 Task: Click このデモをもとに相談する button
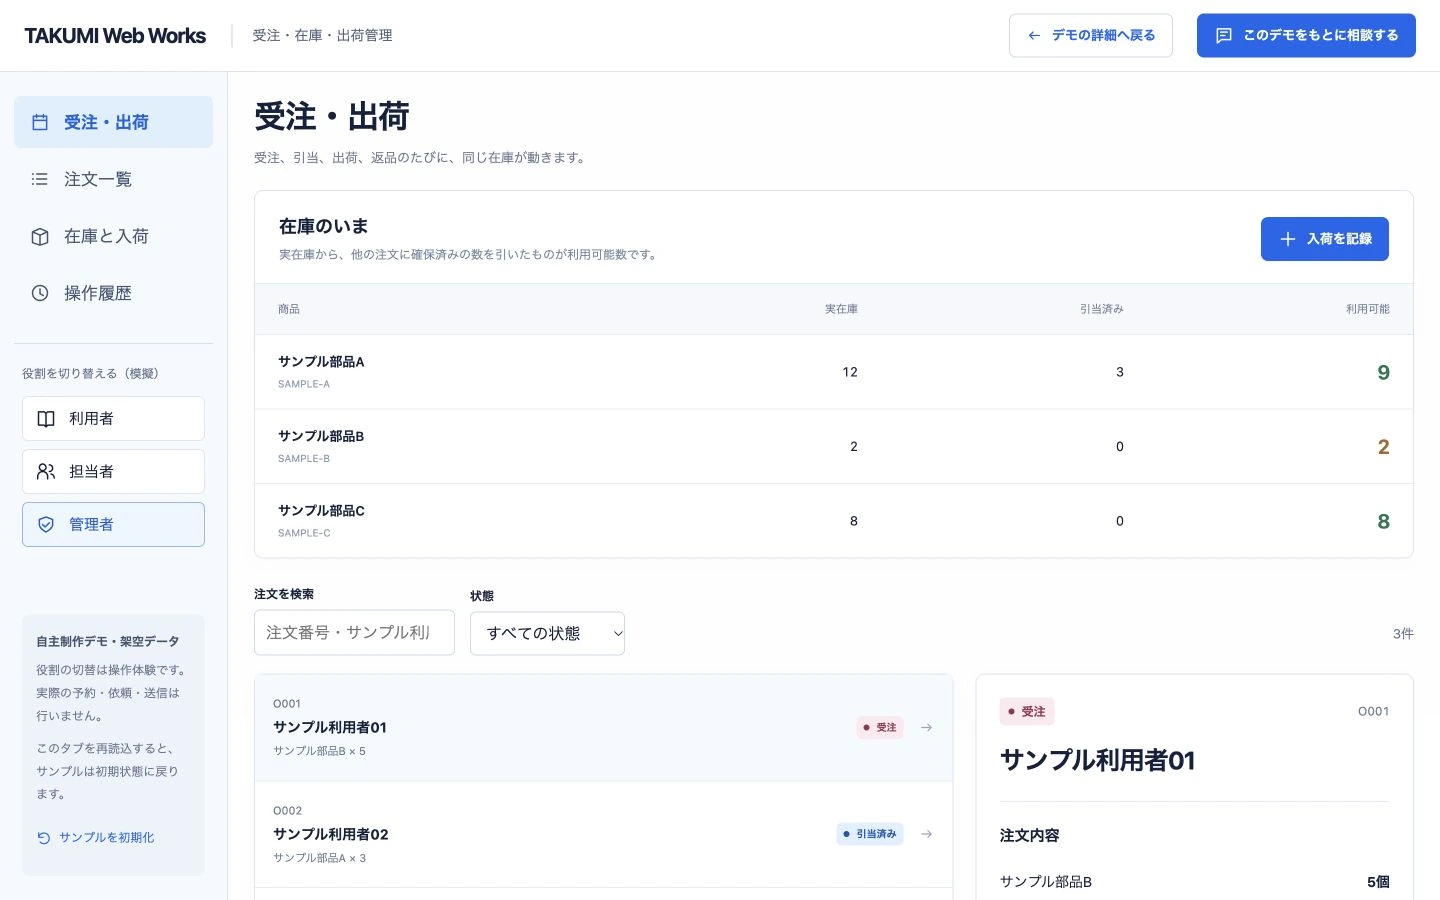pos(1306,35)
